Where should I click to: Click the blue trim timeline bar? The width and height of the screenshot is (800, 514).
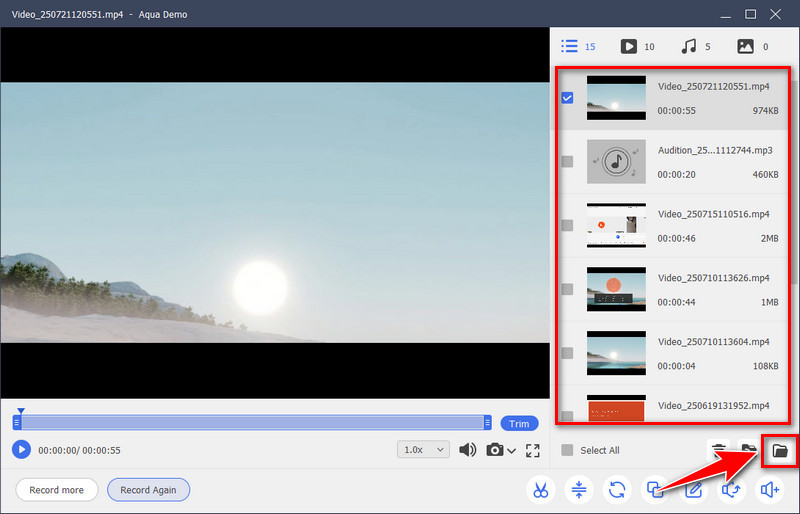(252, 423)
